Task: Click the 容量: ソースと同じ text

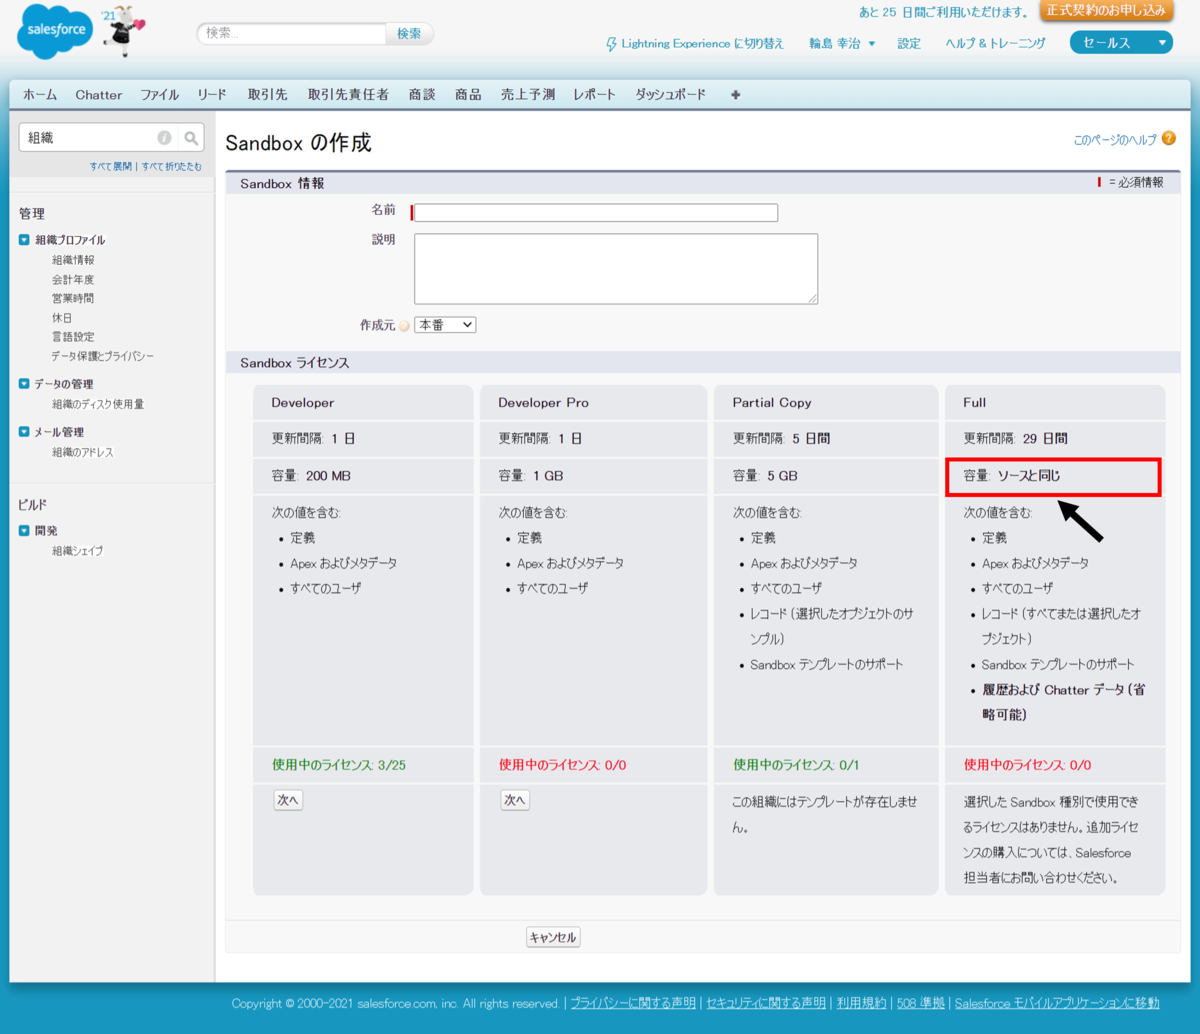Action: (x=1011, y=476)
